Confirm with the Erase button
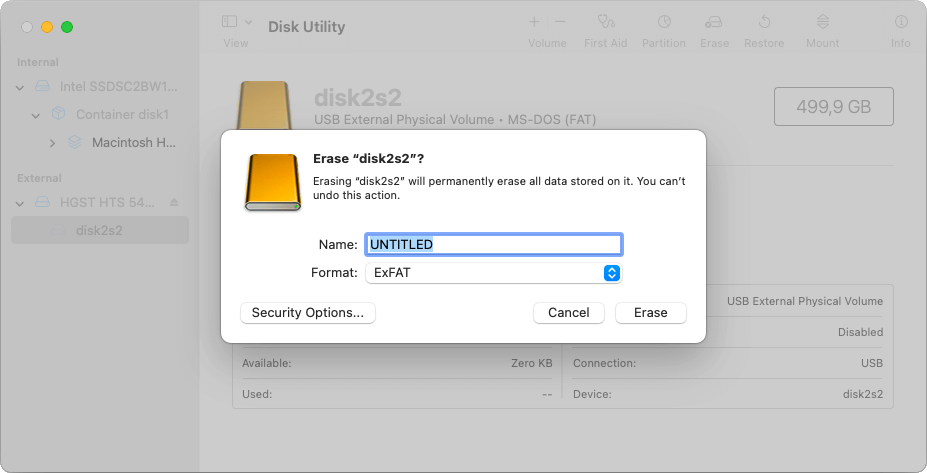This screenshot has height=473, width=927. pos(650,313)
